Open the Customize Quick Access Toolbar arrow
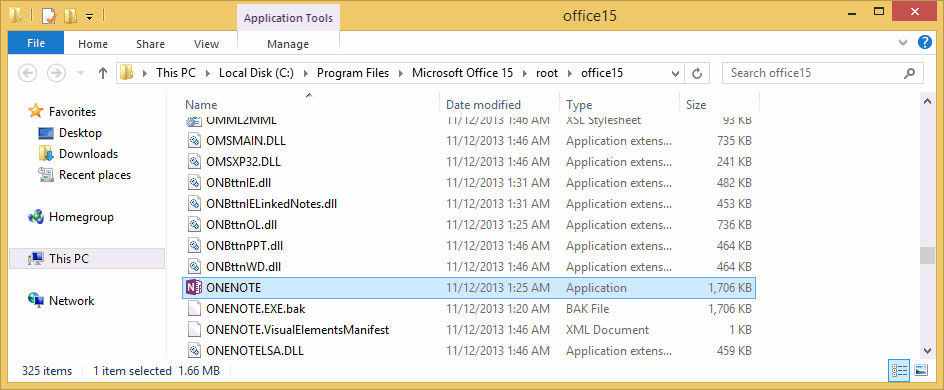Screen dimensions: 944x390 (x=90, y=17)
